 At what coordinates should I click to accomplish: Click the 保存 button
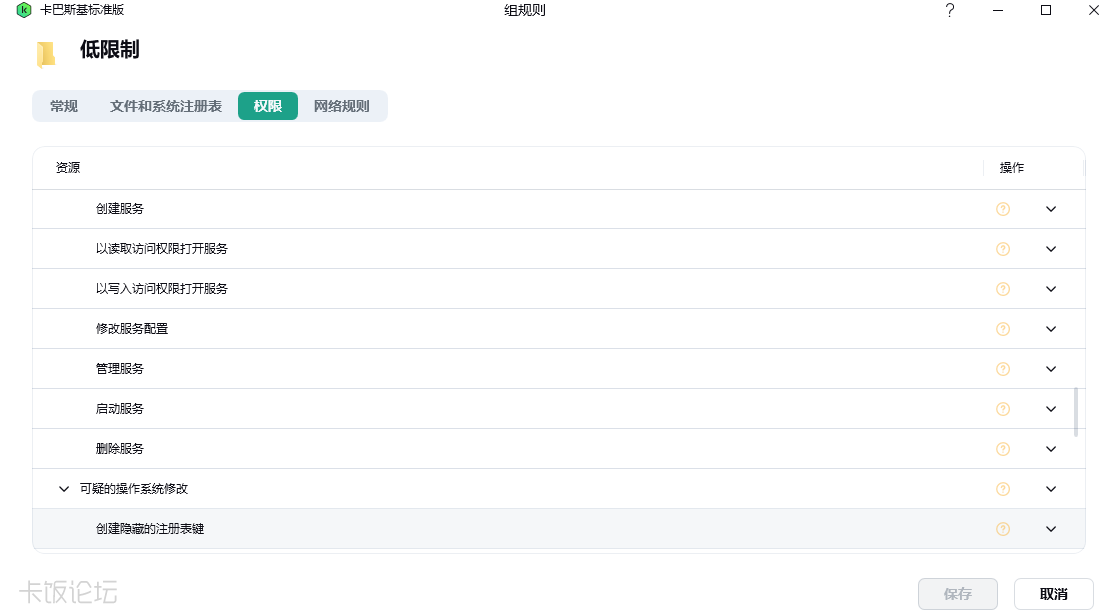(x=957, y=594)
